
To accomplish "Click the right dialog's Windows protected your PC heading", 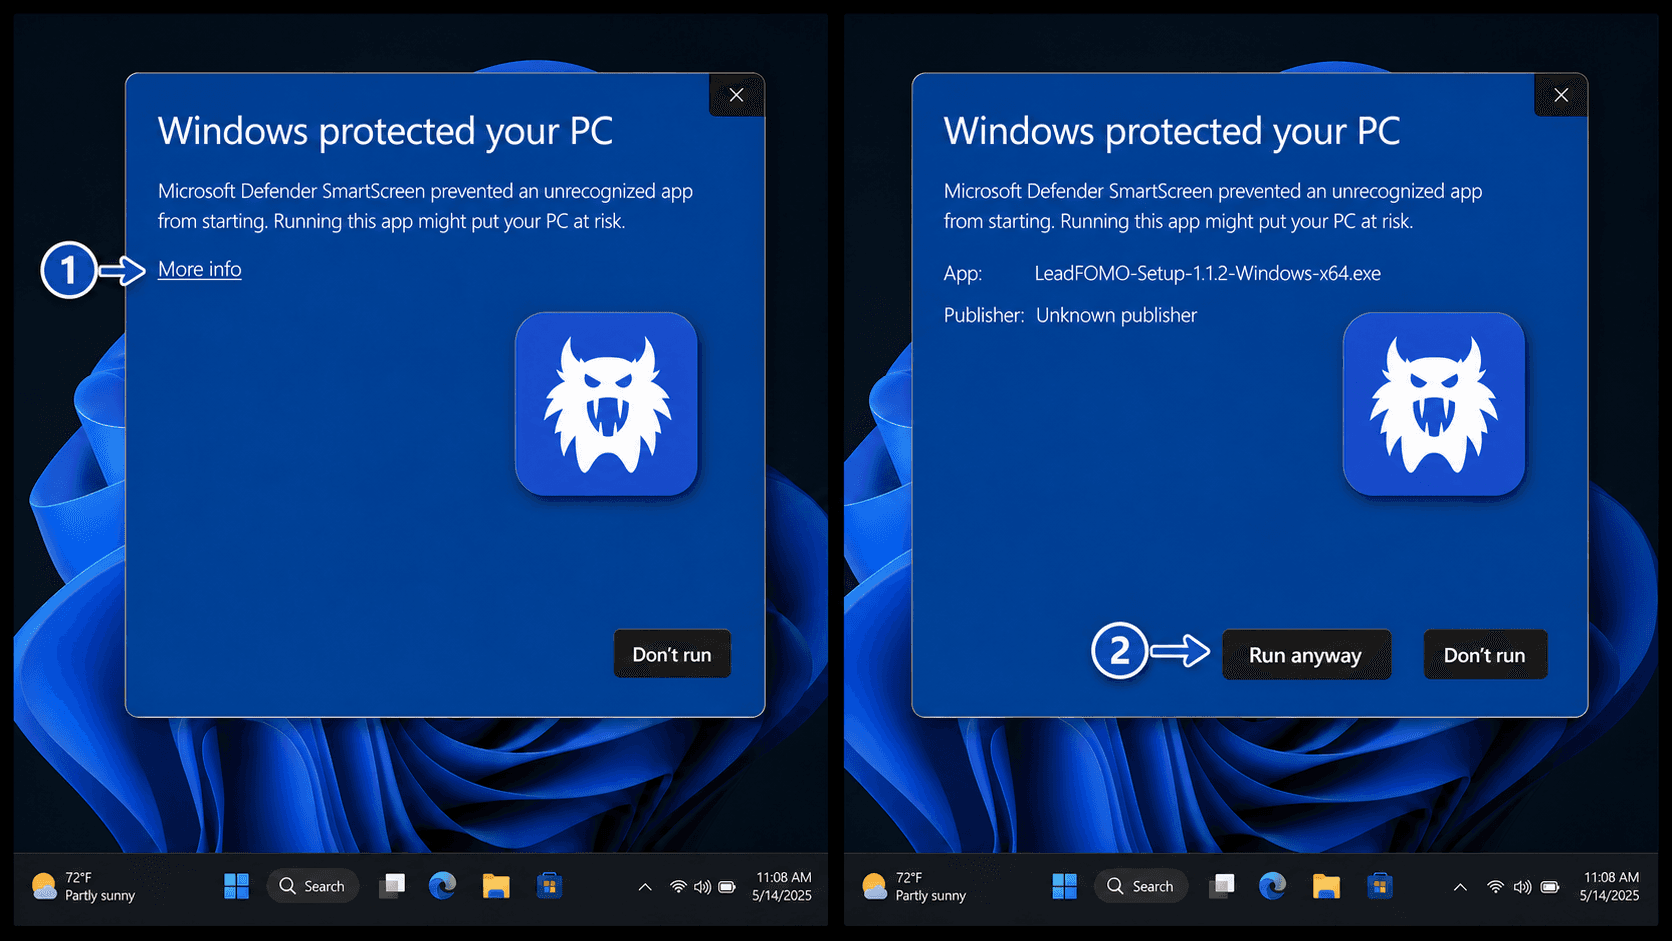I will (1172, 131).
